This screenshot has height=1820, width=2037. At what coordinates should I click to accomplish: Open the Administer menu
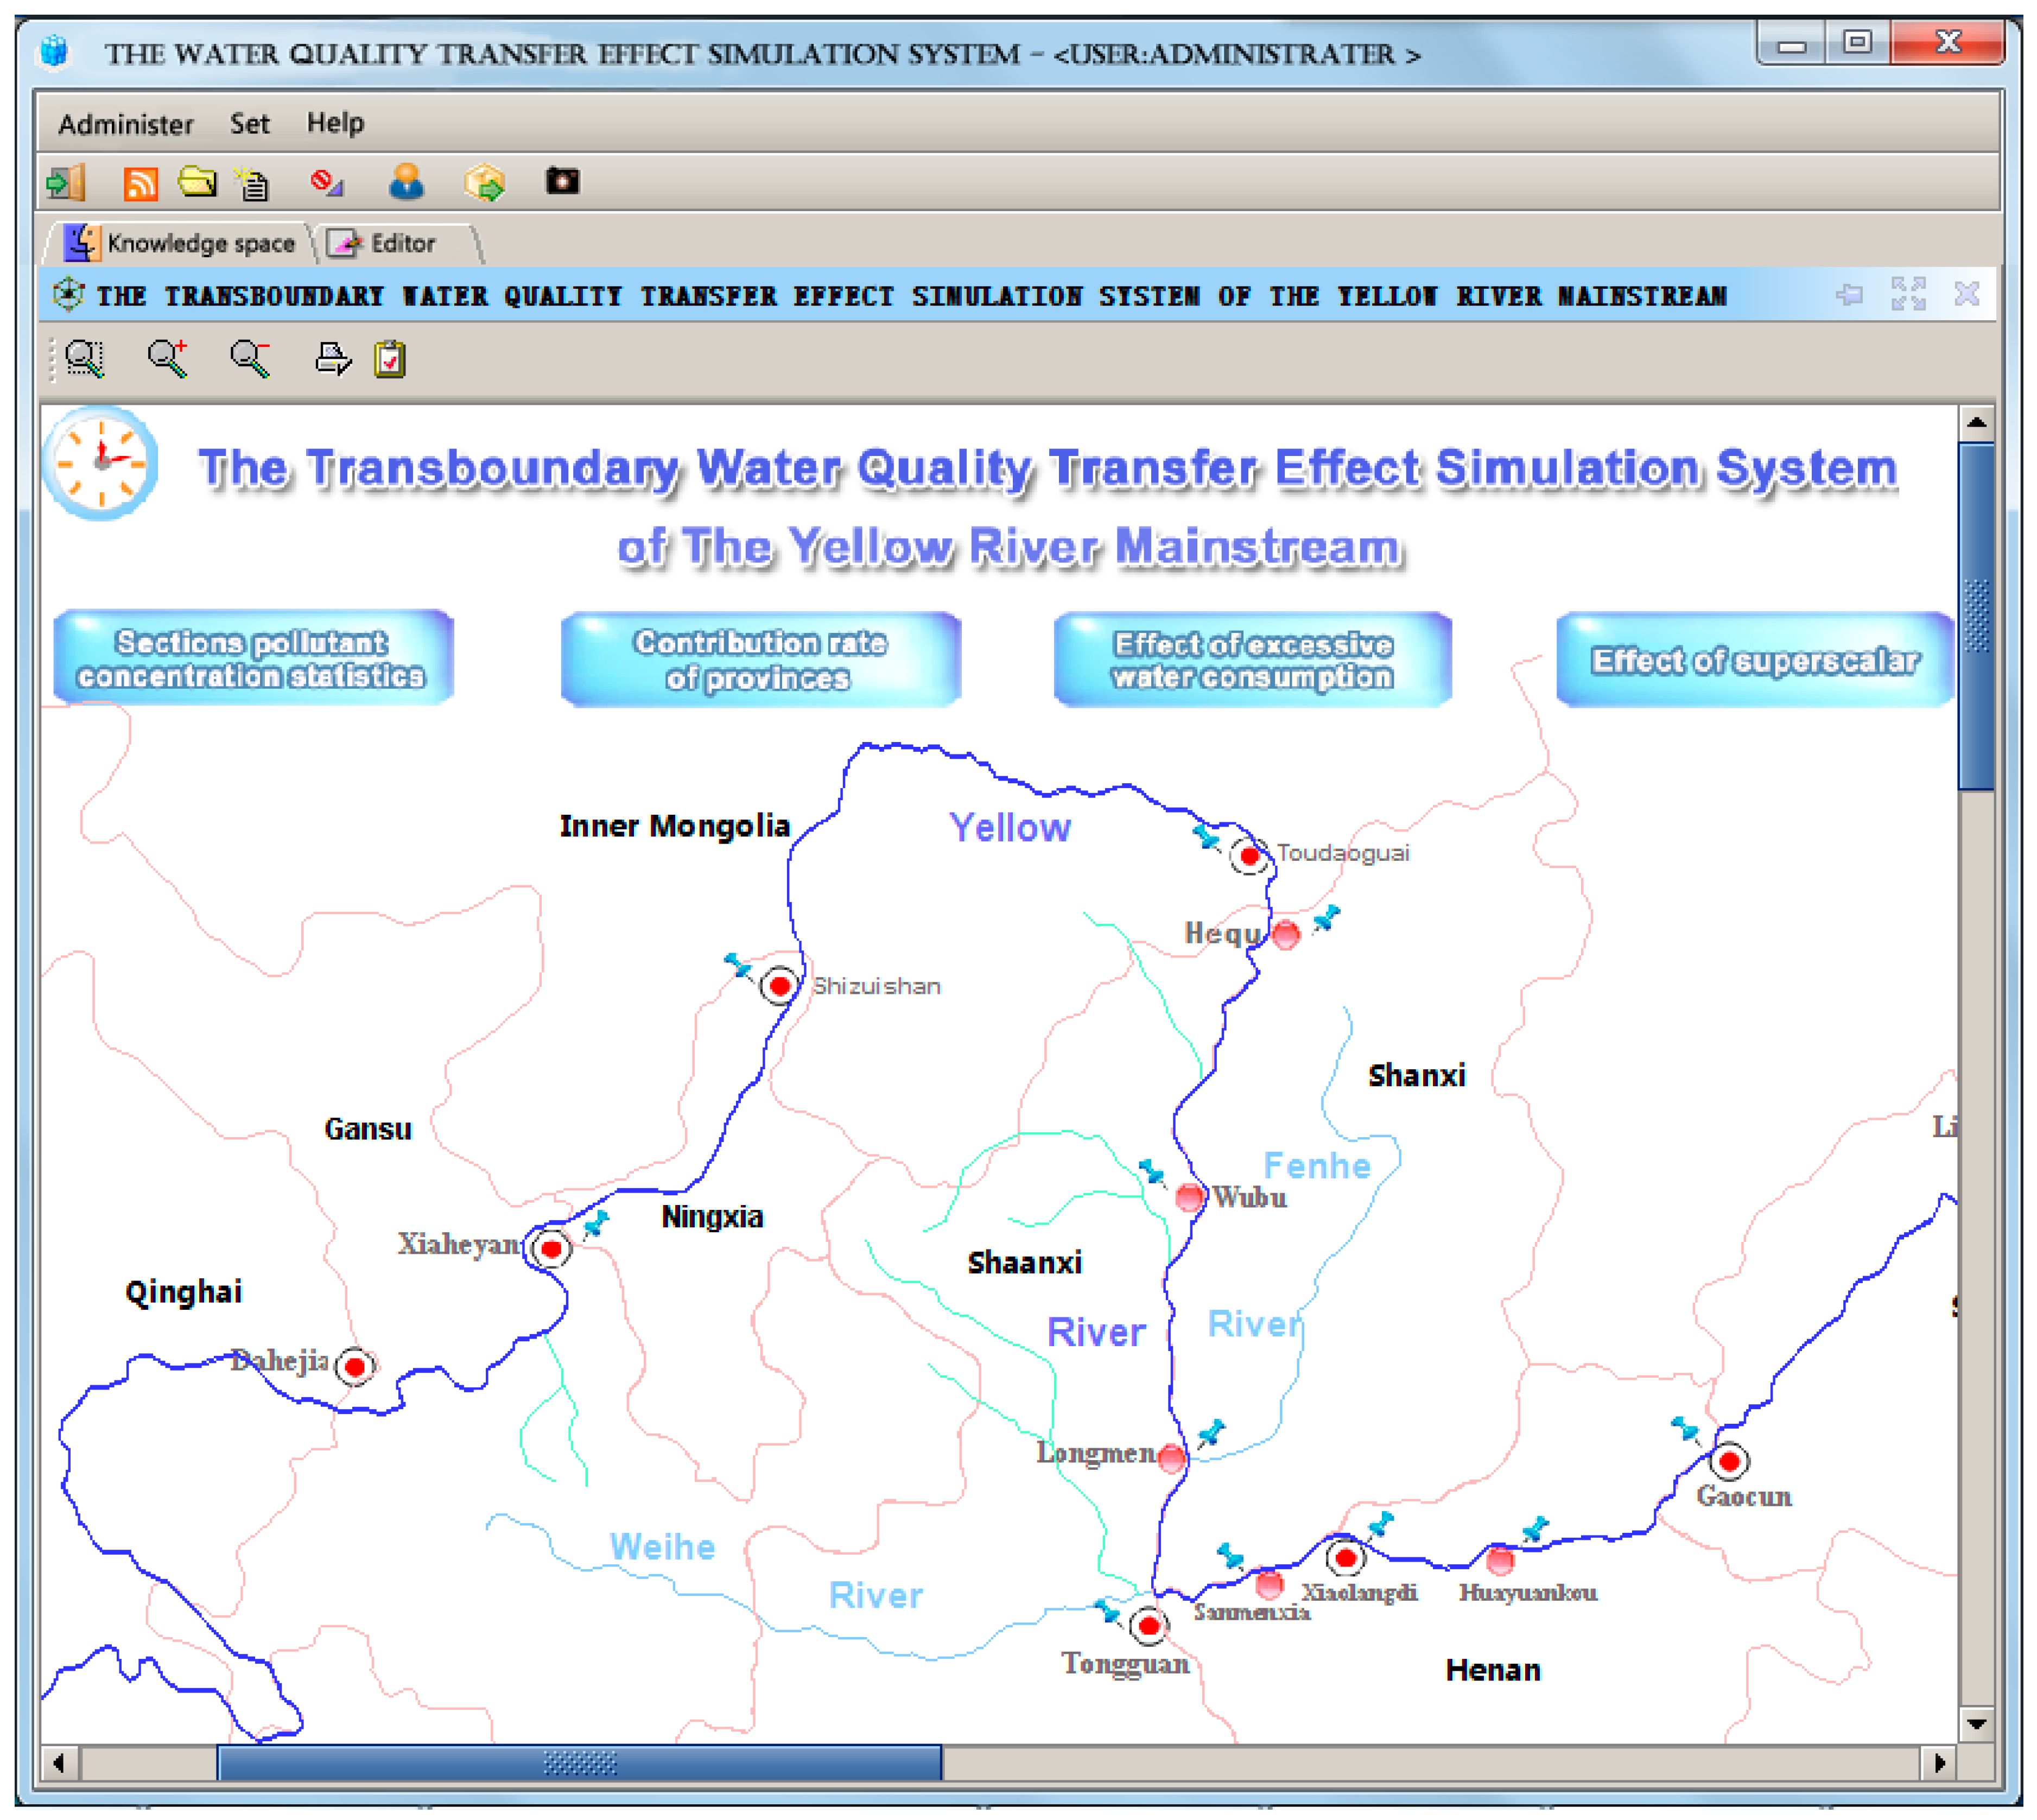pos(126,124)
